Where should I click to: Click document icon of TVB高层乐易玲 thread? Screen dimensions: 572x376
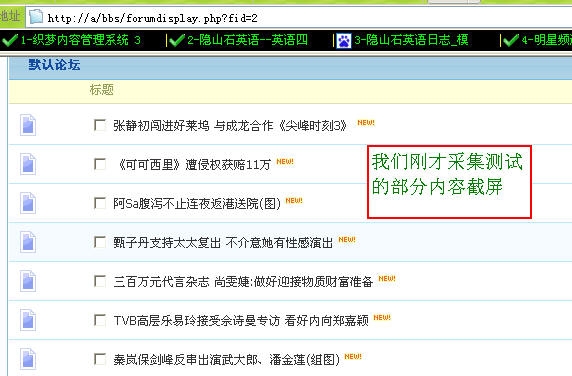[28, 320]
